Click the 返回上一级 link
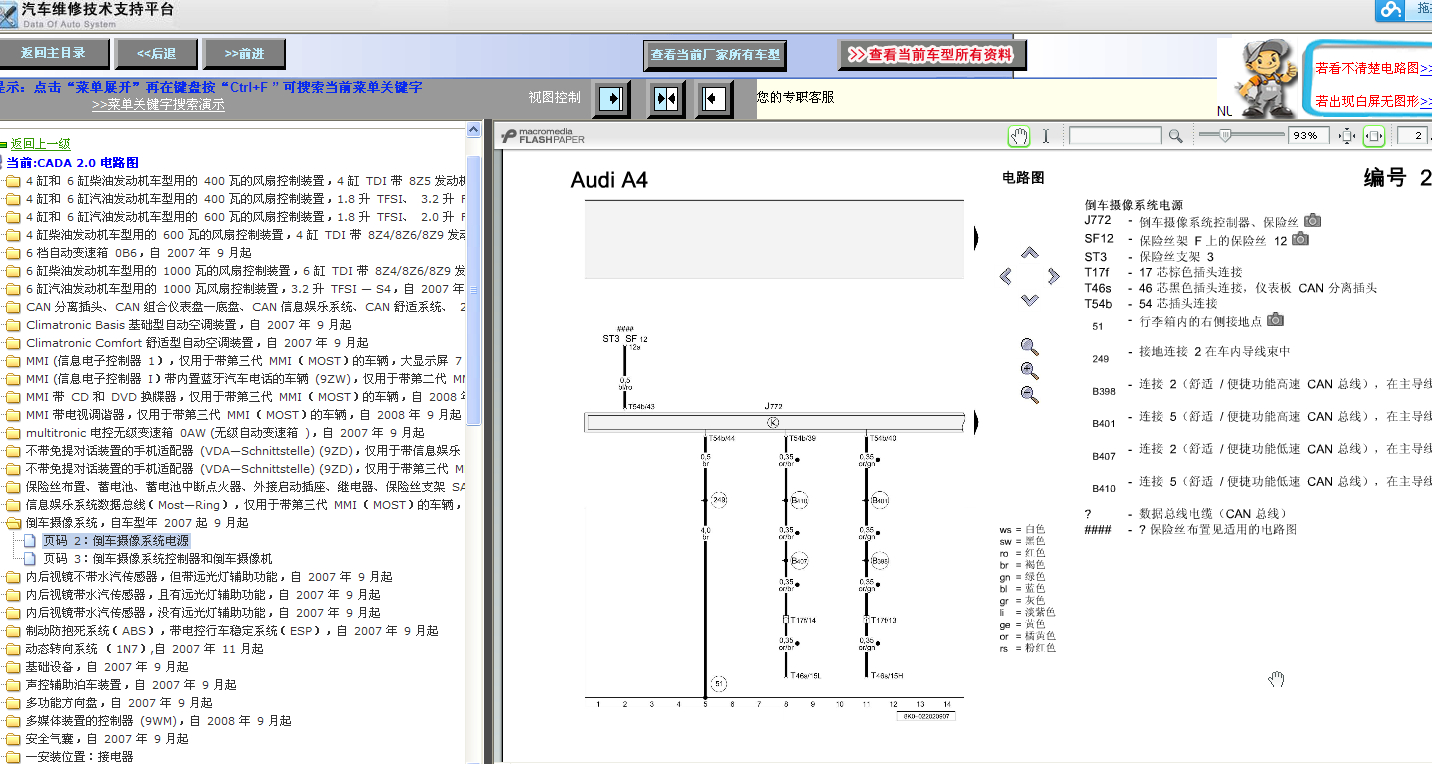Image resolution: width=1432 pixels, height=764 pixels. click(41, 144)
